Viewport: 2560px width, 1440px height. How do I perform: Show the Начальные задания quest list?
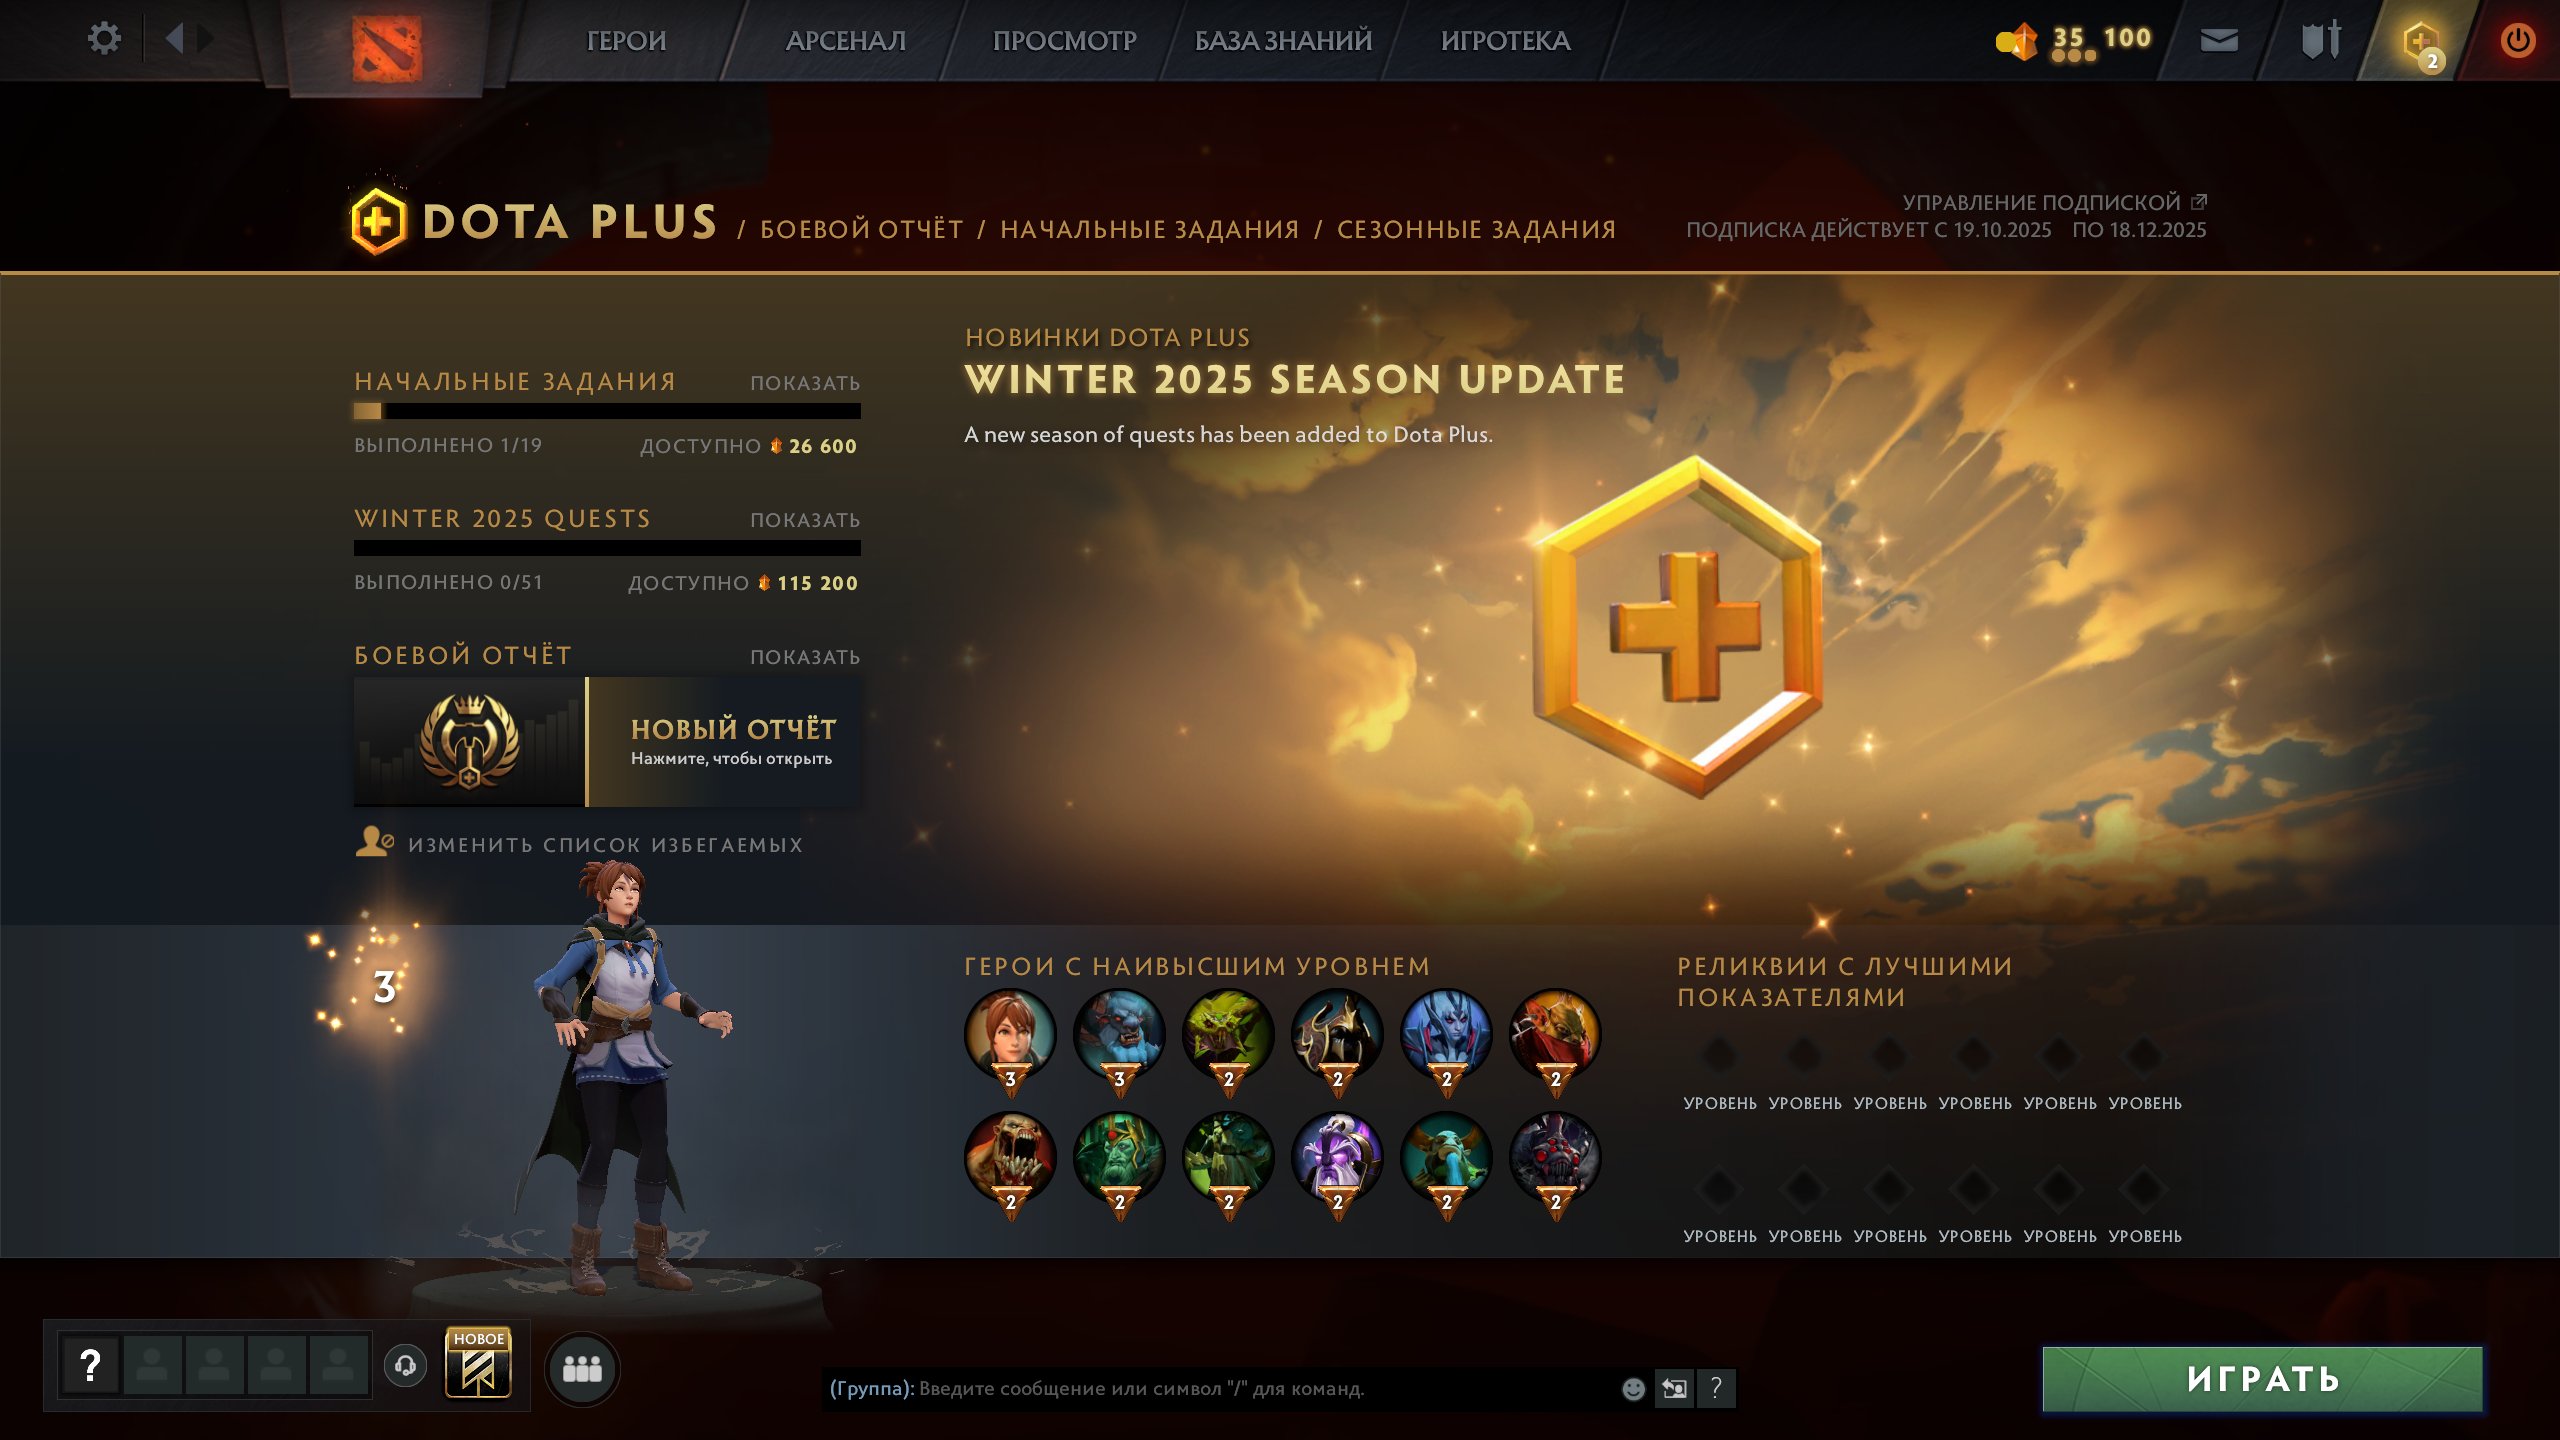pyautogui.click(x=805, y=383)
